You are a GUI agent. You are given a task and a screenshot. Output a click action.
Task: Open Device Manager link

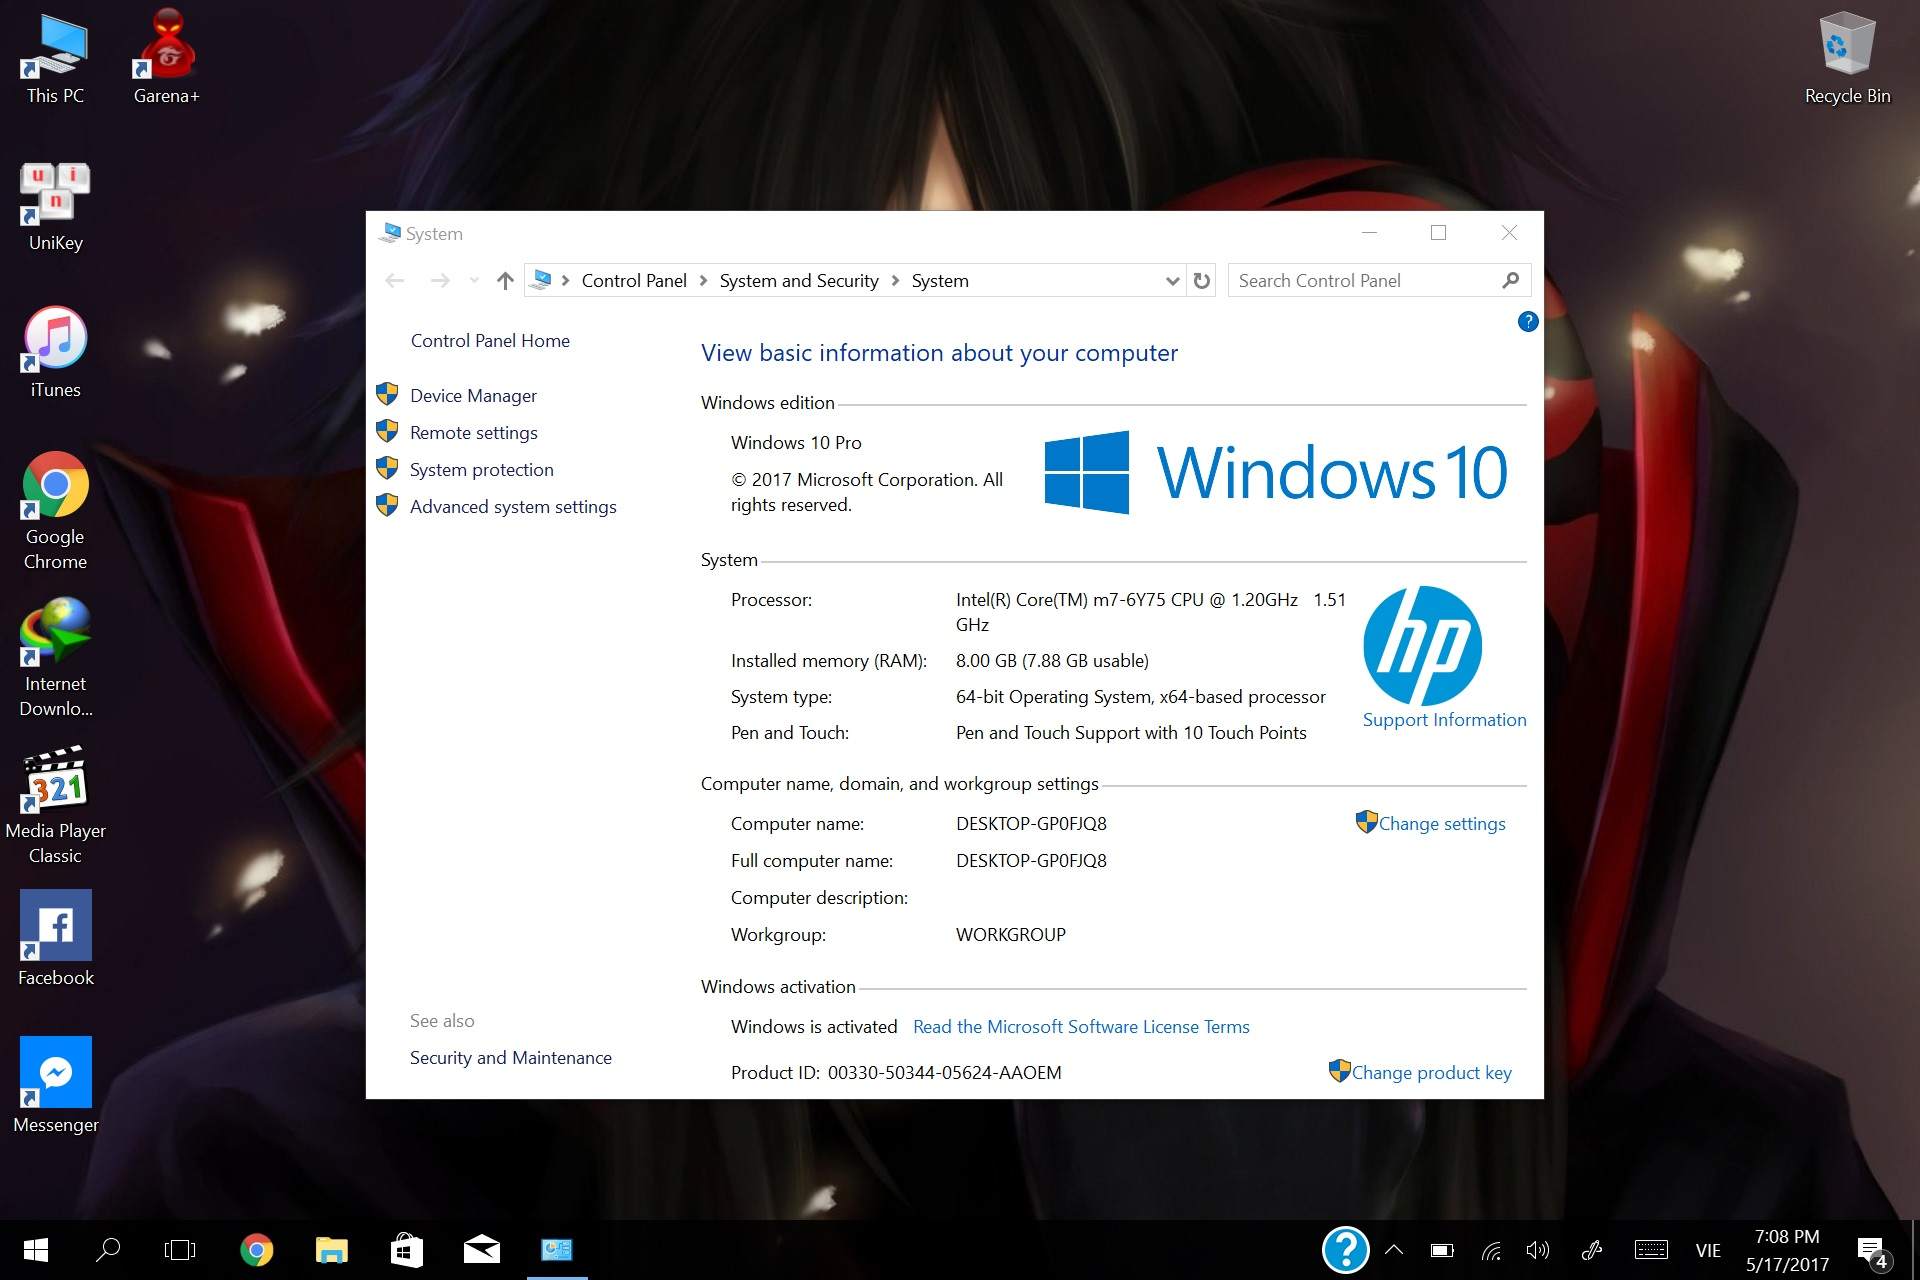coord(473,396)
